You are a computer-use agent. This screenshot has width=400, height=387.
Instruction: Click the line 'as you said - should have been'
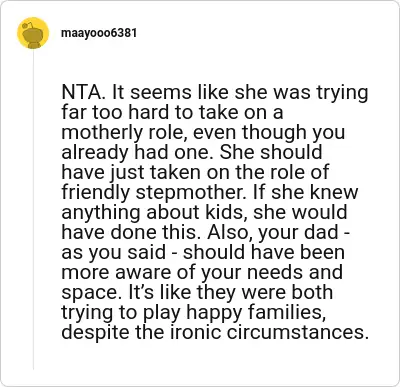click(x=203, y=252)
